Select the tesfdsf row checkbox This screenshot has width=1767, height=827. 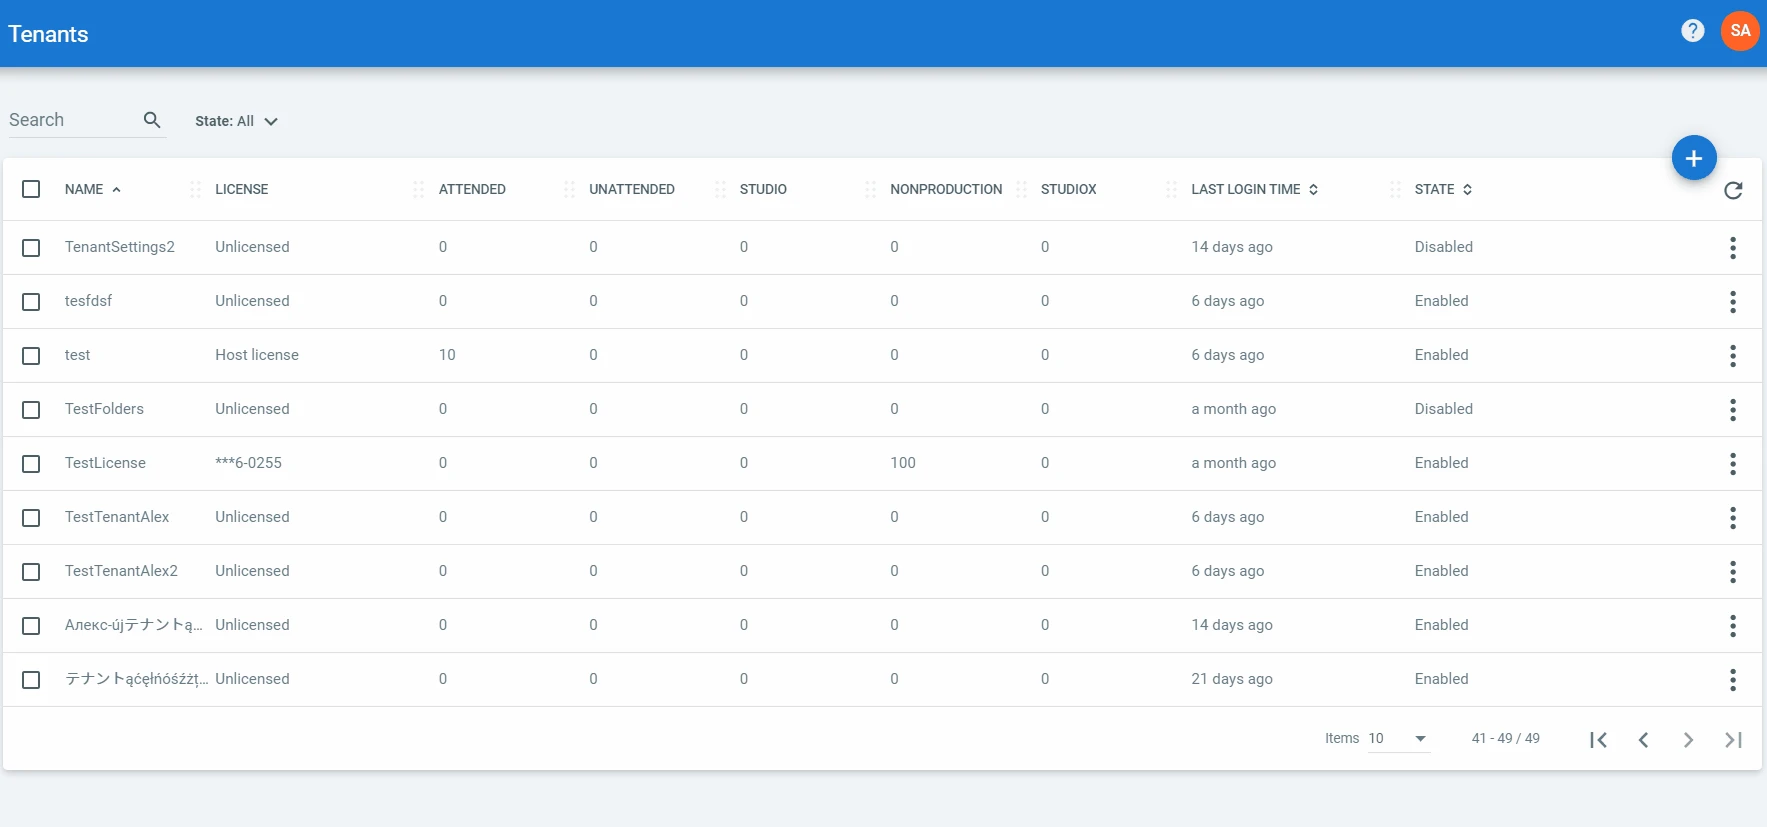point(31,302)
